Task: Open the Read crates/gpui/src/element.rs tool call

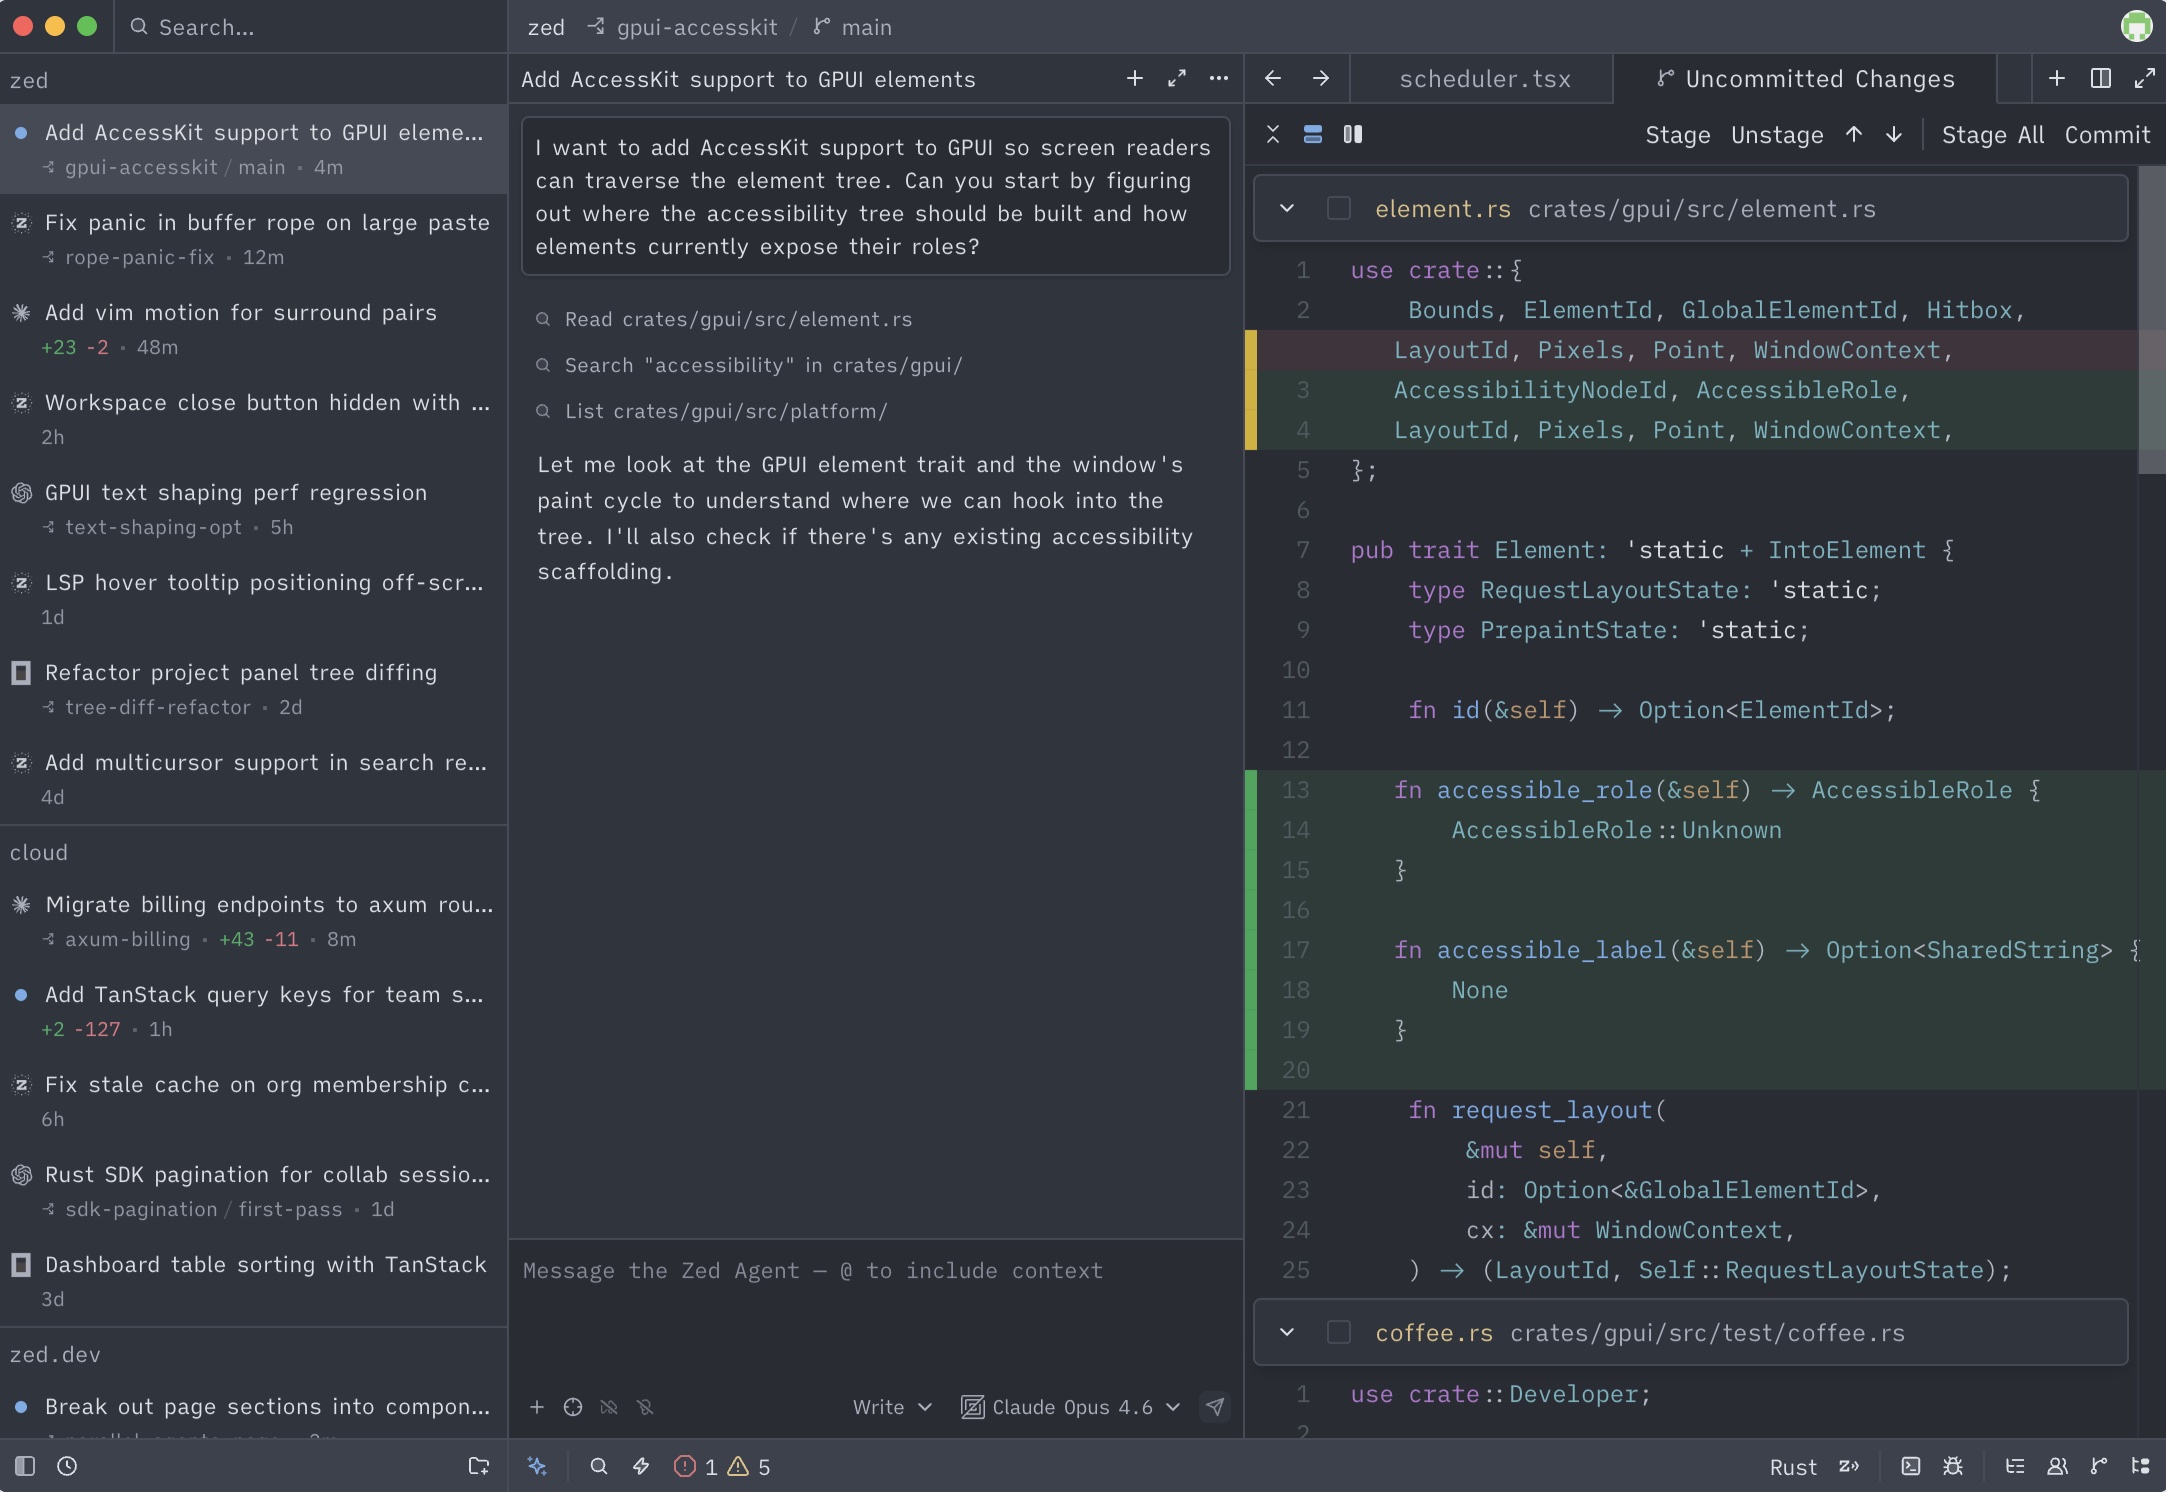Action: pyautogui.click(x=724, y=319)
